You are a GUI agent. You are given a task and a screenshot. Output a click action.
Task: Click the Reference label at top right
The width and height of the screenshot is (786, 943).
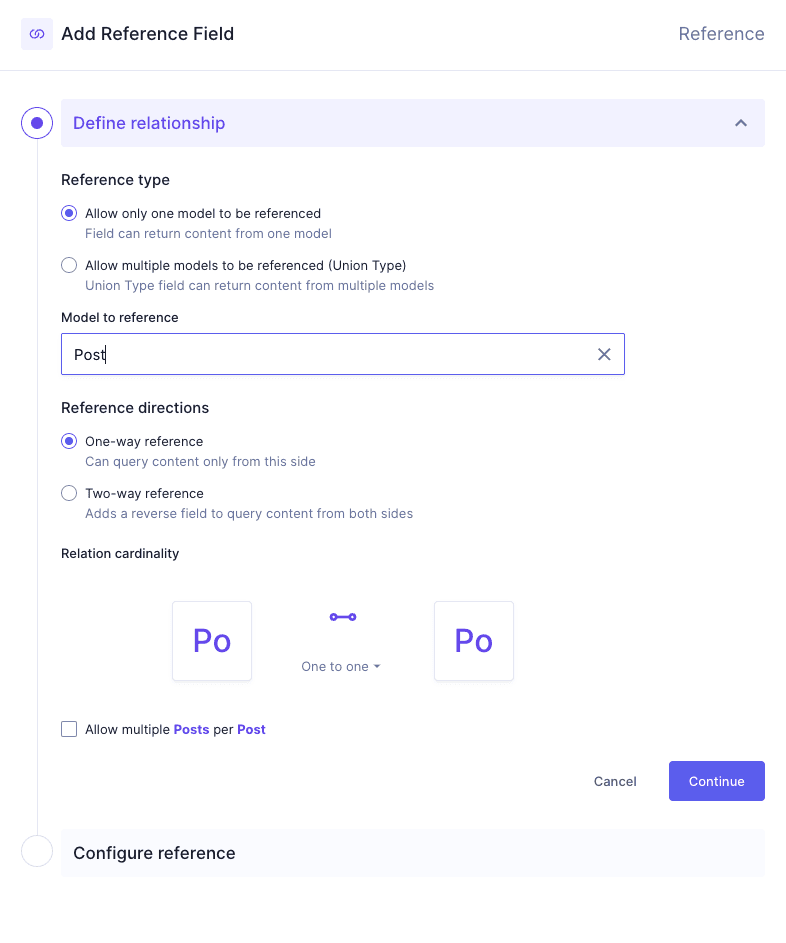(721, 34)
